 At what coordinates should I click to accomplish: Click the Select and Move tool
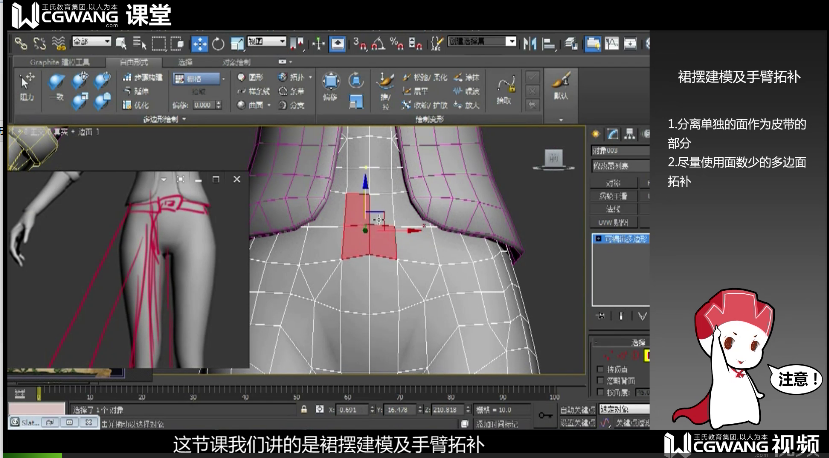(199, 43)
